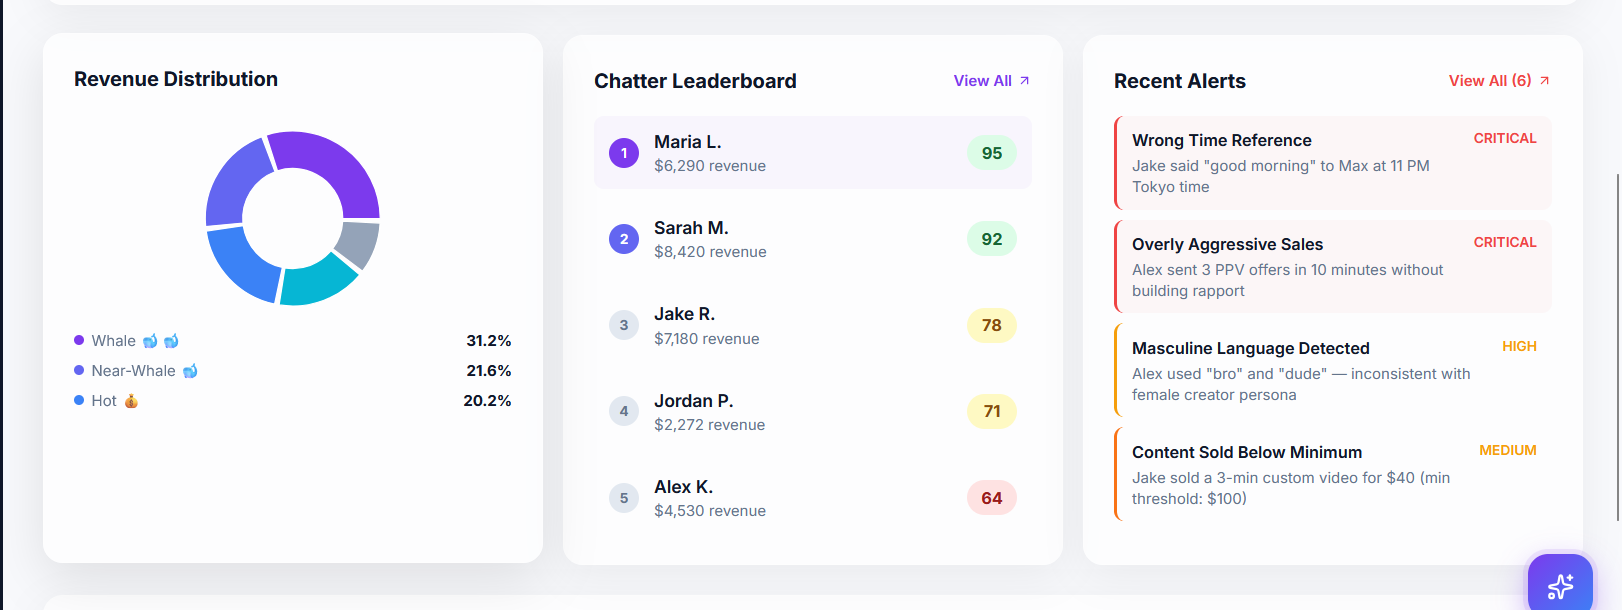Click the rank 5 badge beside Alex K.
Viewport: 1622px width, 610px height.
pyautogui.click(x=624, y=498)
